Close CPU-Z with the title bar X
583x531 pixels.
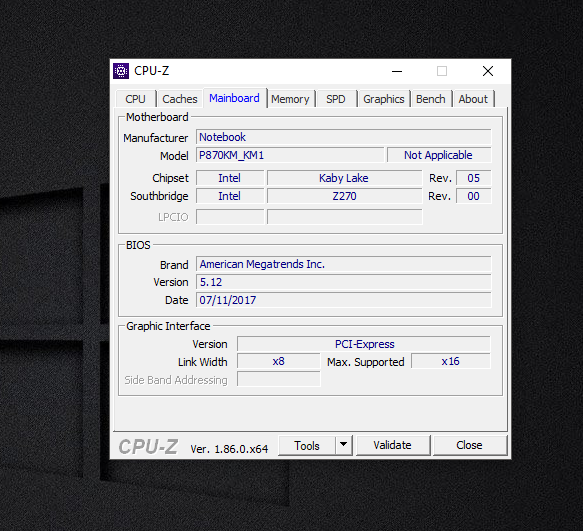pos(488,71)
